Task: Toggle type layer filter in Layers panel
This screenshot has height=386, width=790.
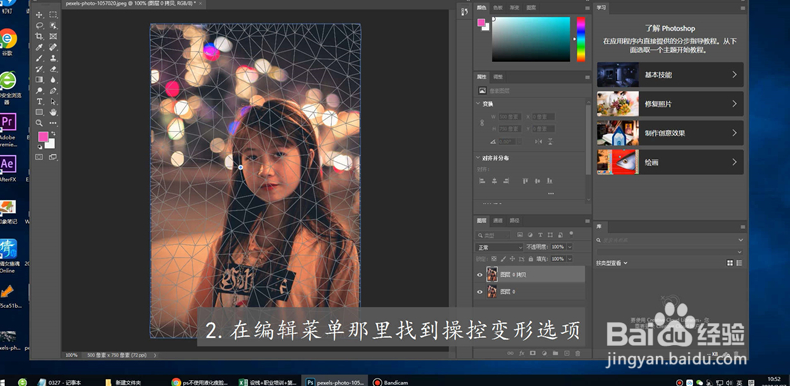Action: [540, 235]
